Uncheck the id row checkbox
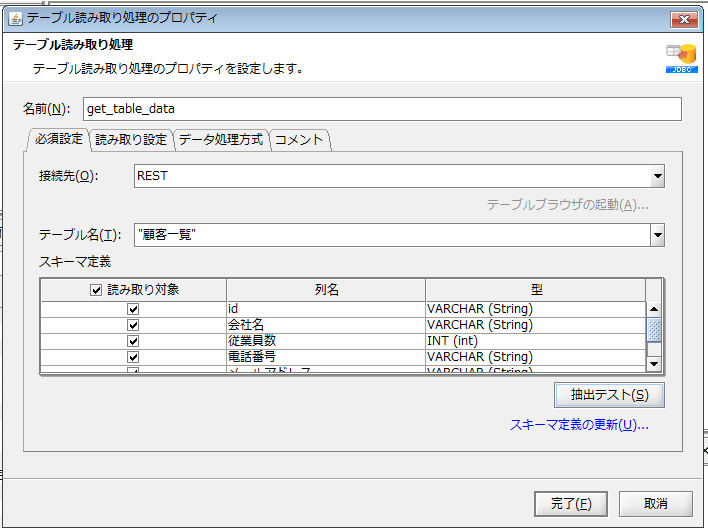Screen dimensions: 708x528 133,309
